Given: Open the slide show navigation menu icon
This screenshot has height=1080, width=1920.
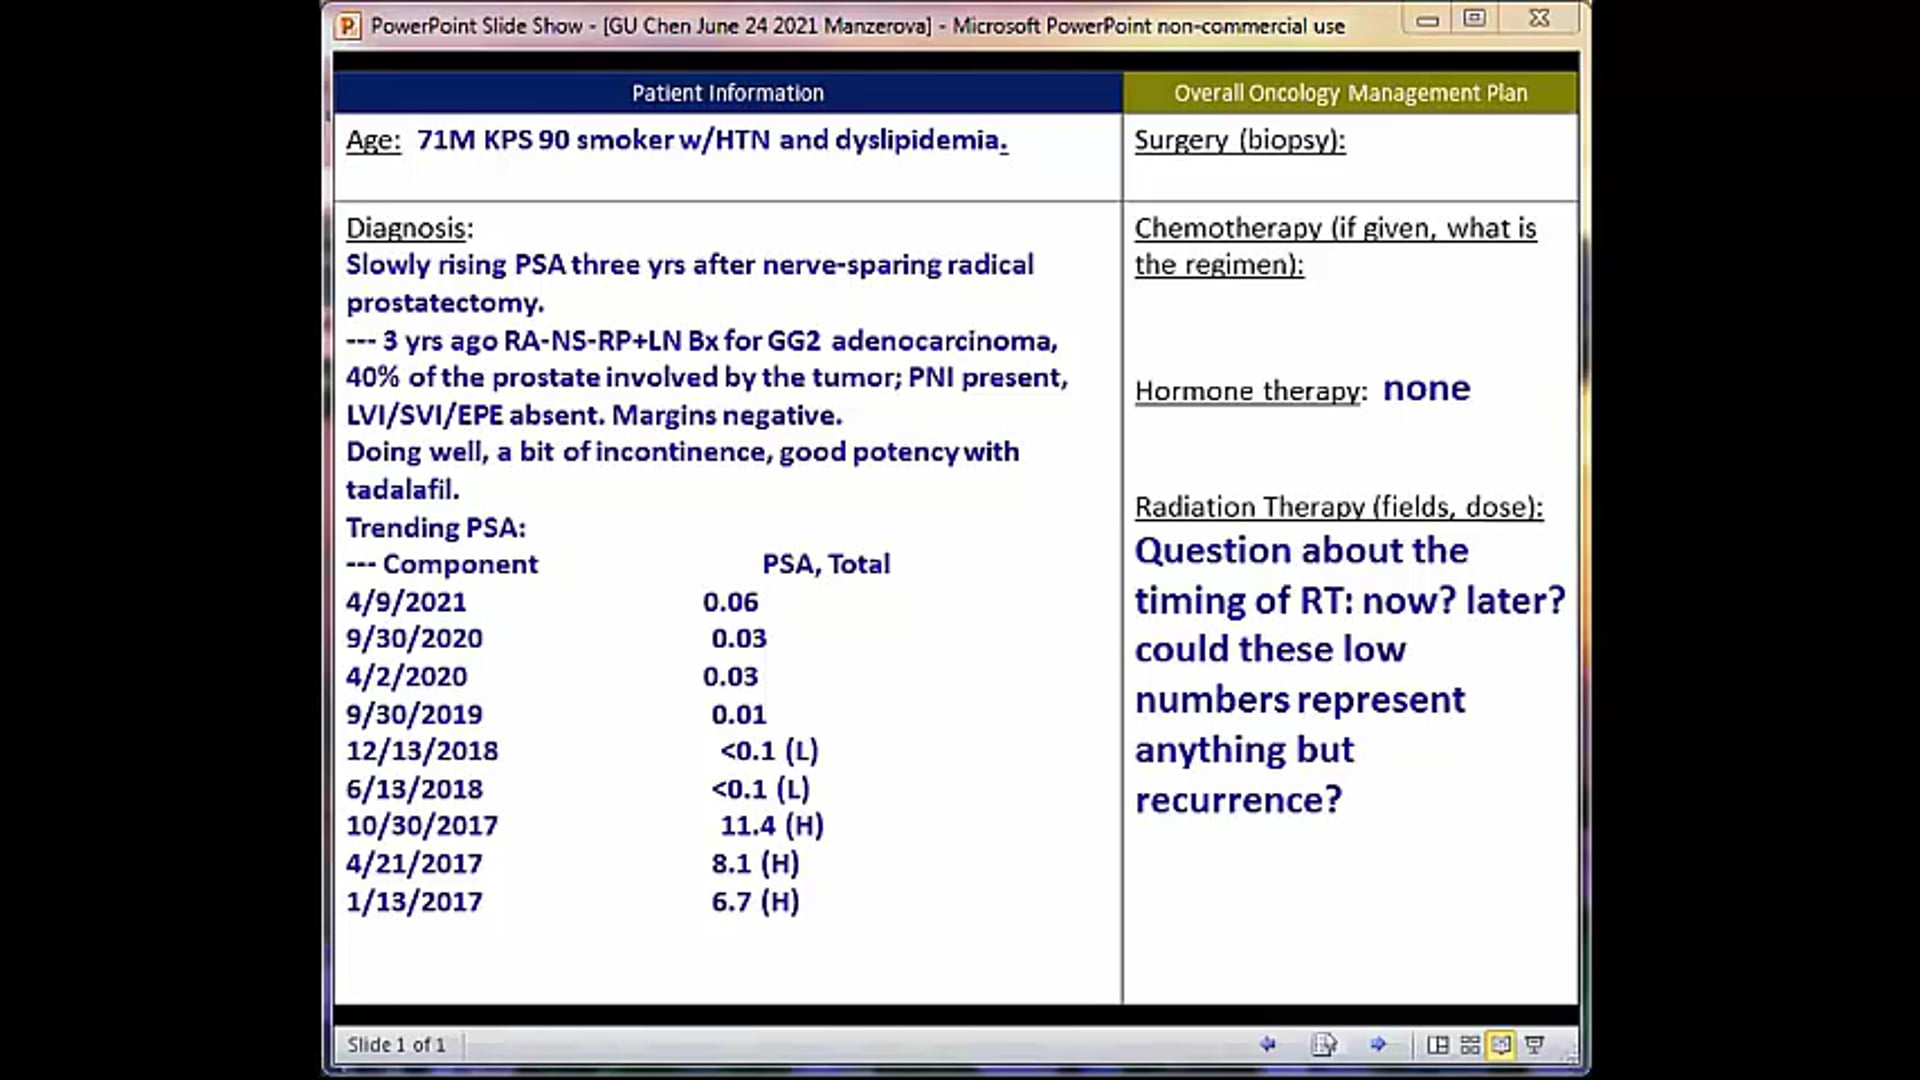Looking at the screenshot, I should click(x=1325, y=1044).
